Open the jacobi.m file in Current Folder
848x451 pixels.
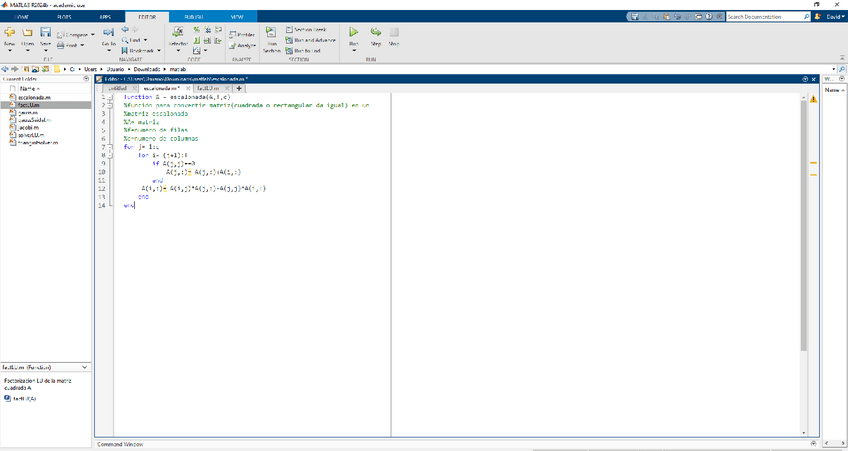30,128
